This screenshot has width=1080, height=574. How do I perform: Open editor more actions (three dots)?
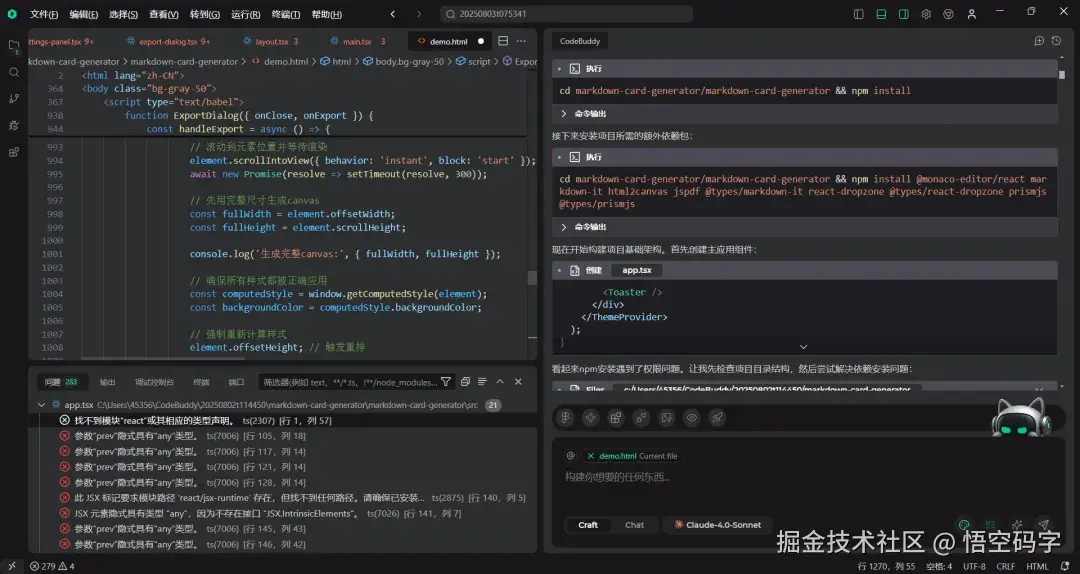point(521,41)
